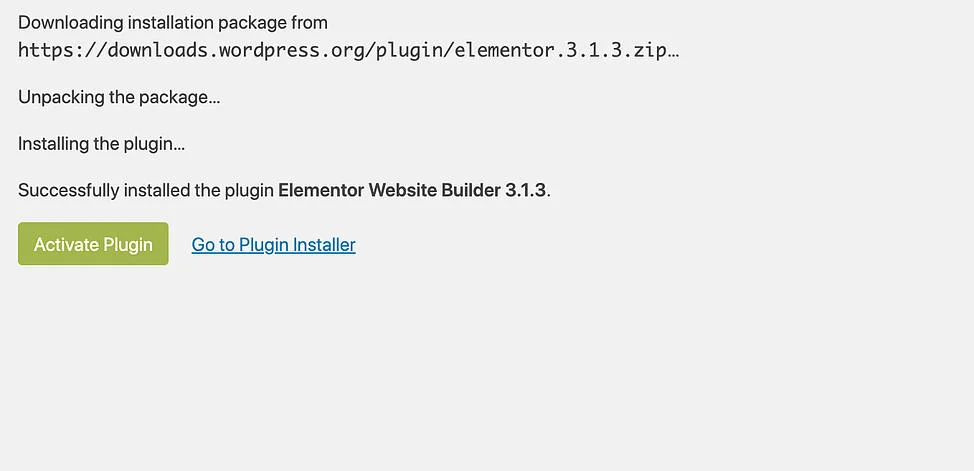Screen dimensions: 974x471
Task: Click 'https://' at the start of the URL
Action: coord(63,50)
